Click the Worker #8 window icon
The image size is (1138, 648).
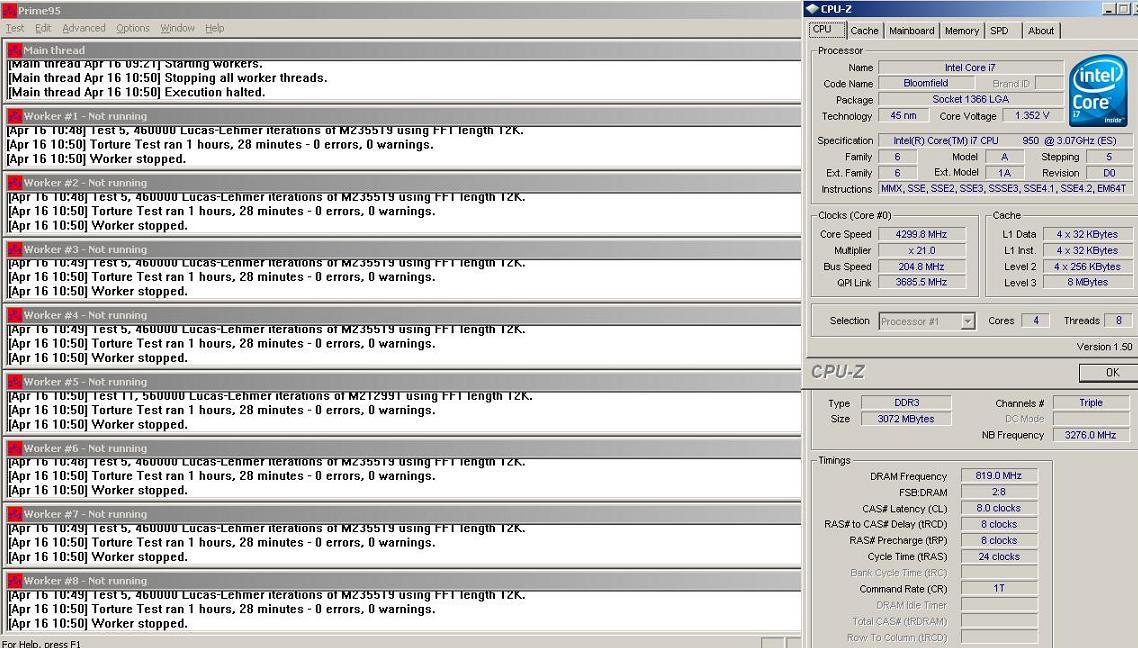click(x=15, y=581)
